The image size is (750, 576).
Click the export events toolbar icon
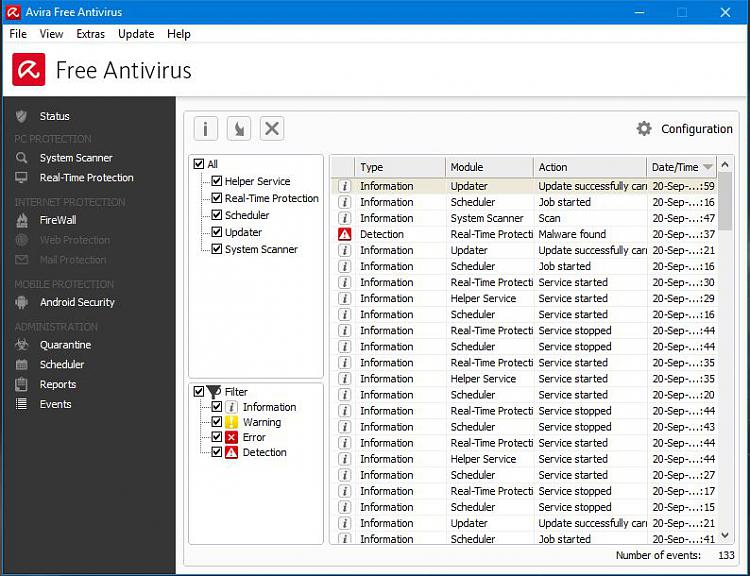coord(239,129)
